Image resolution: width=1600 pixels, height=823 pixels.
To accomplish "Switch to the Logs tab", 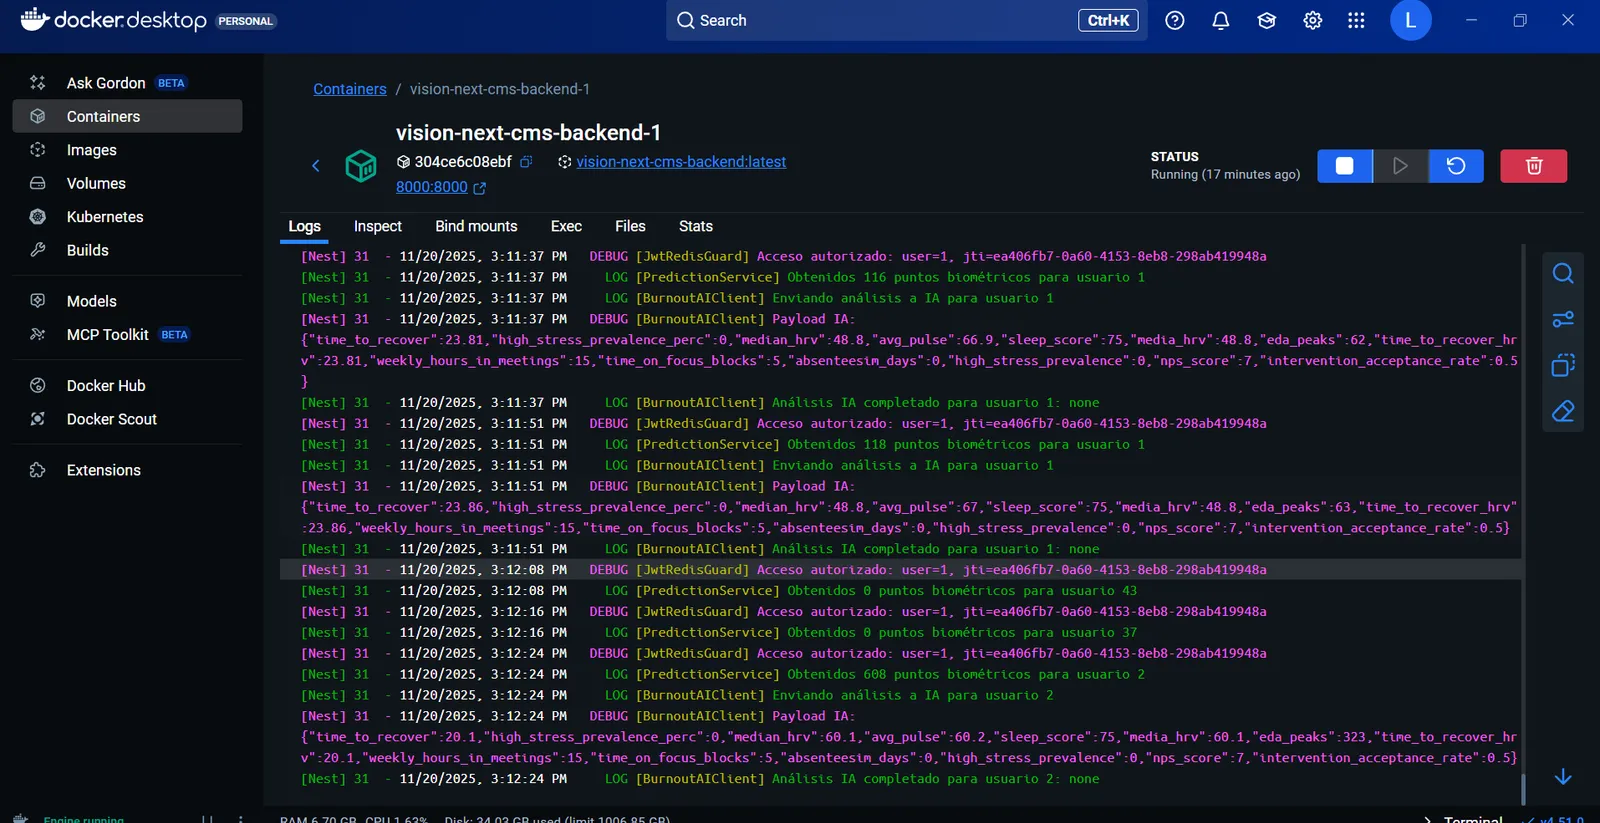I will 305,227.
